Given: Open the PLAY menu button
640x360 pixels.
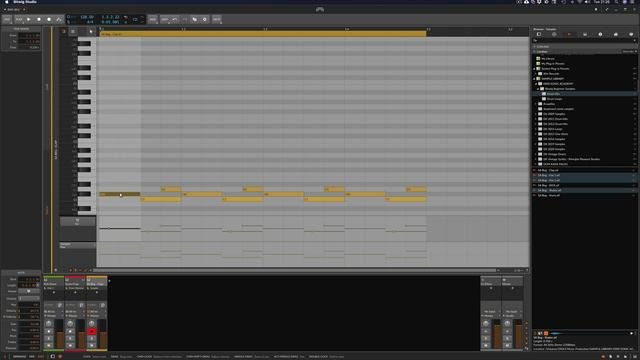Looking at the screenshot, I should click(19, 19).
